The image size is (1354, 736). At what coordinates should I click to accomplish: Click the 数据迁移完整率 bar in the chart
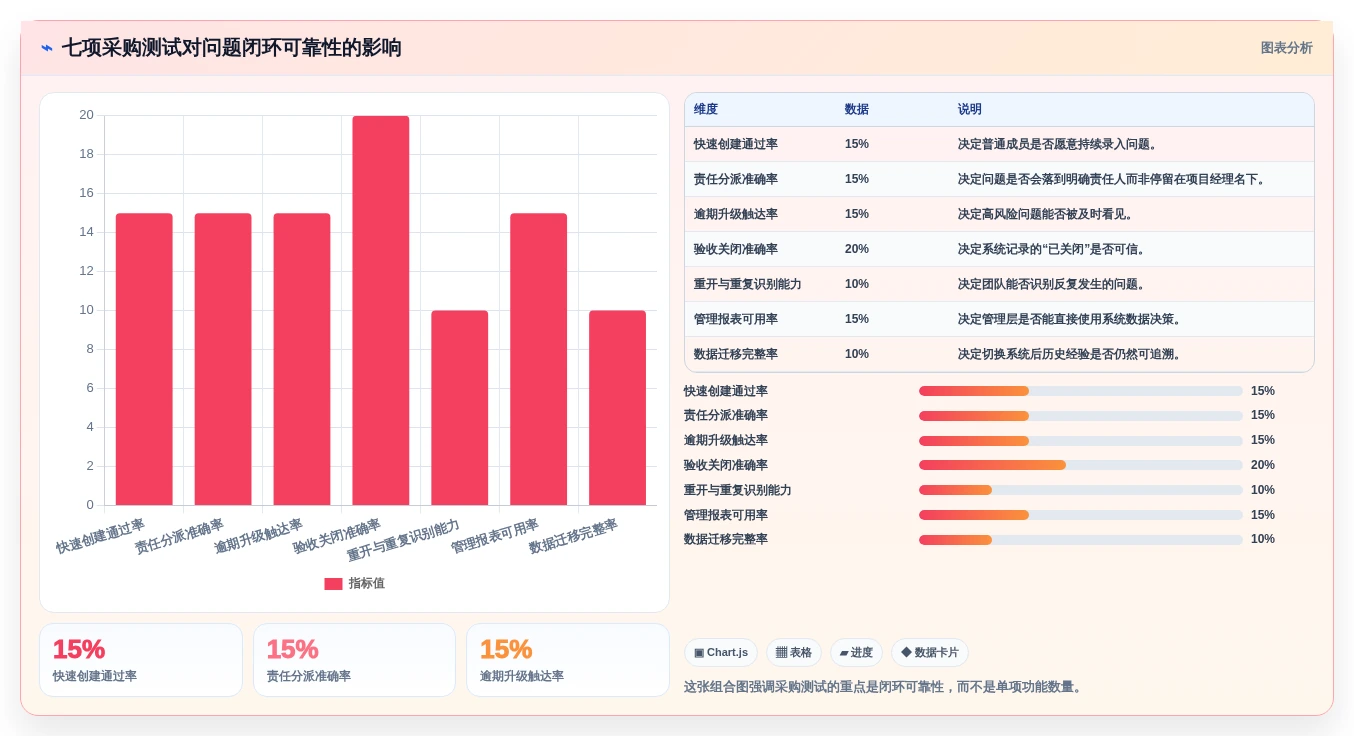click(617, 408)
